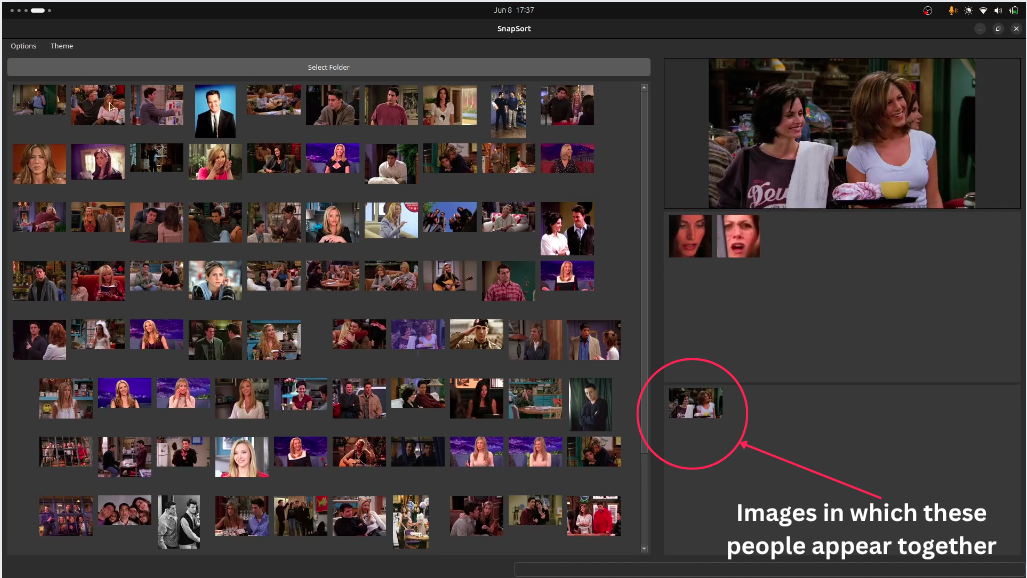Click the volume speaker icon in system tray
1027x578 pixels.
998,10
